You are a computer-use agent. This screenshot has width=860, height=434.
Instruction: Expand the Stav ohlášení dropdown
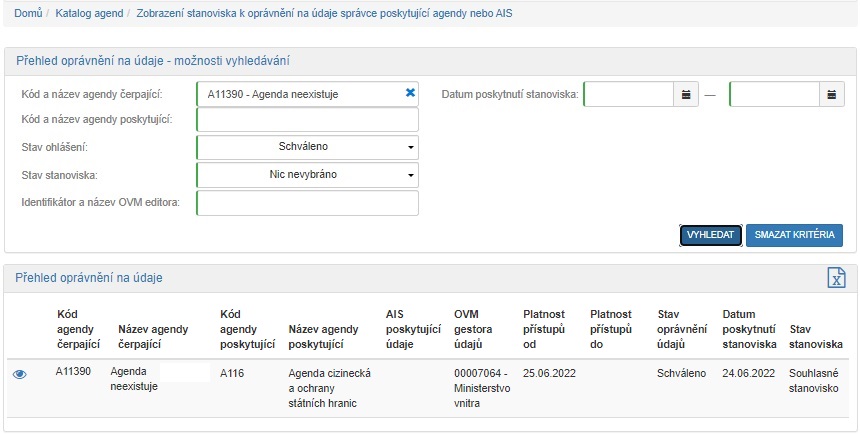tap(308, 147)
